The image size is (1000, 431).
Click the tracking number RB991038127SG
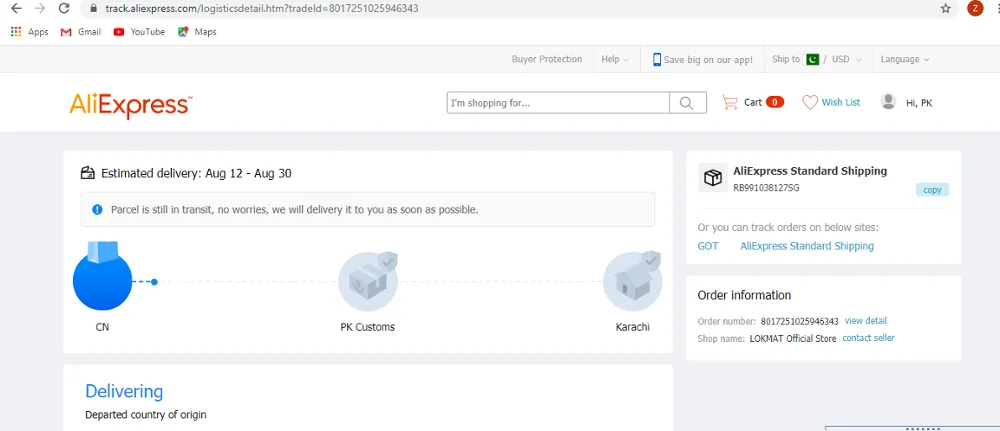click(x=766, y=188)
